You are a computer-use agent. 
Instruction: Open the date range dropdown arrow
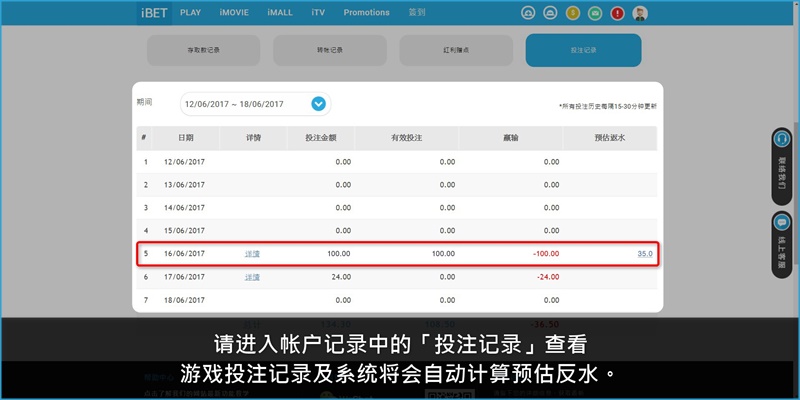(x=318, y=104)
